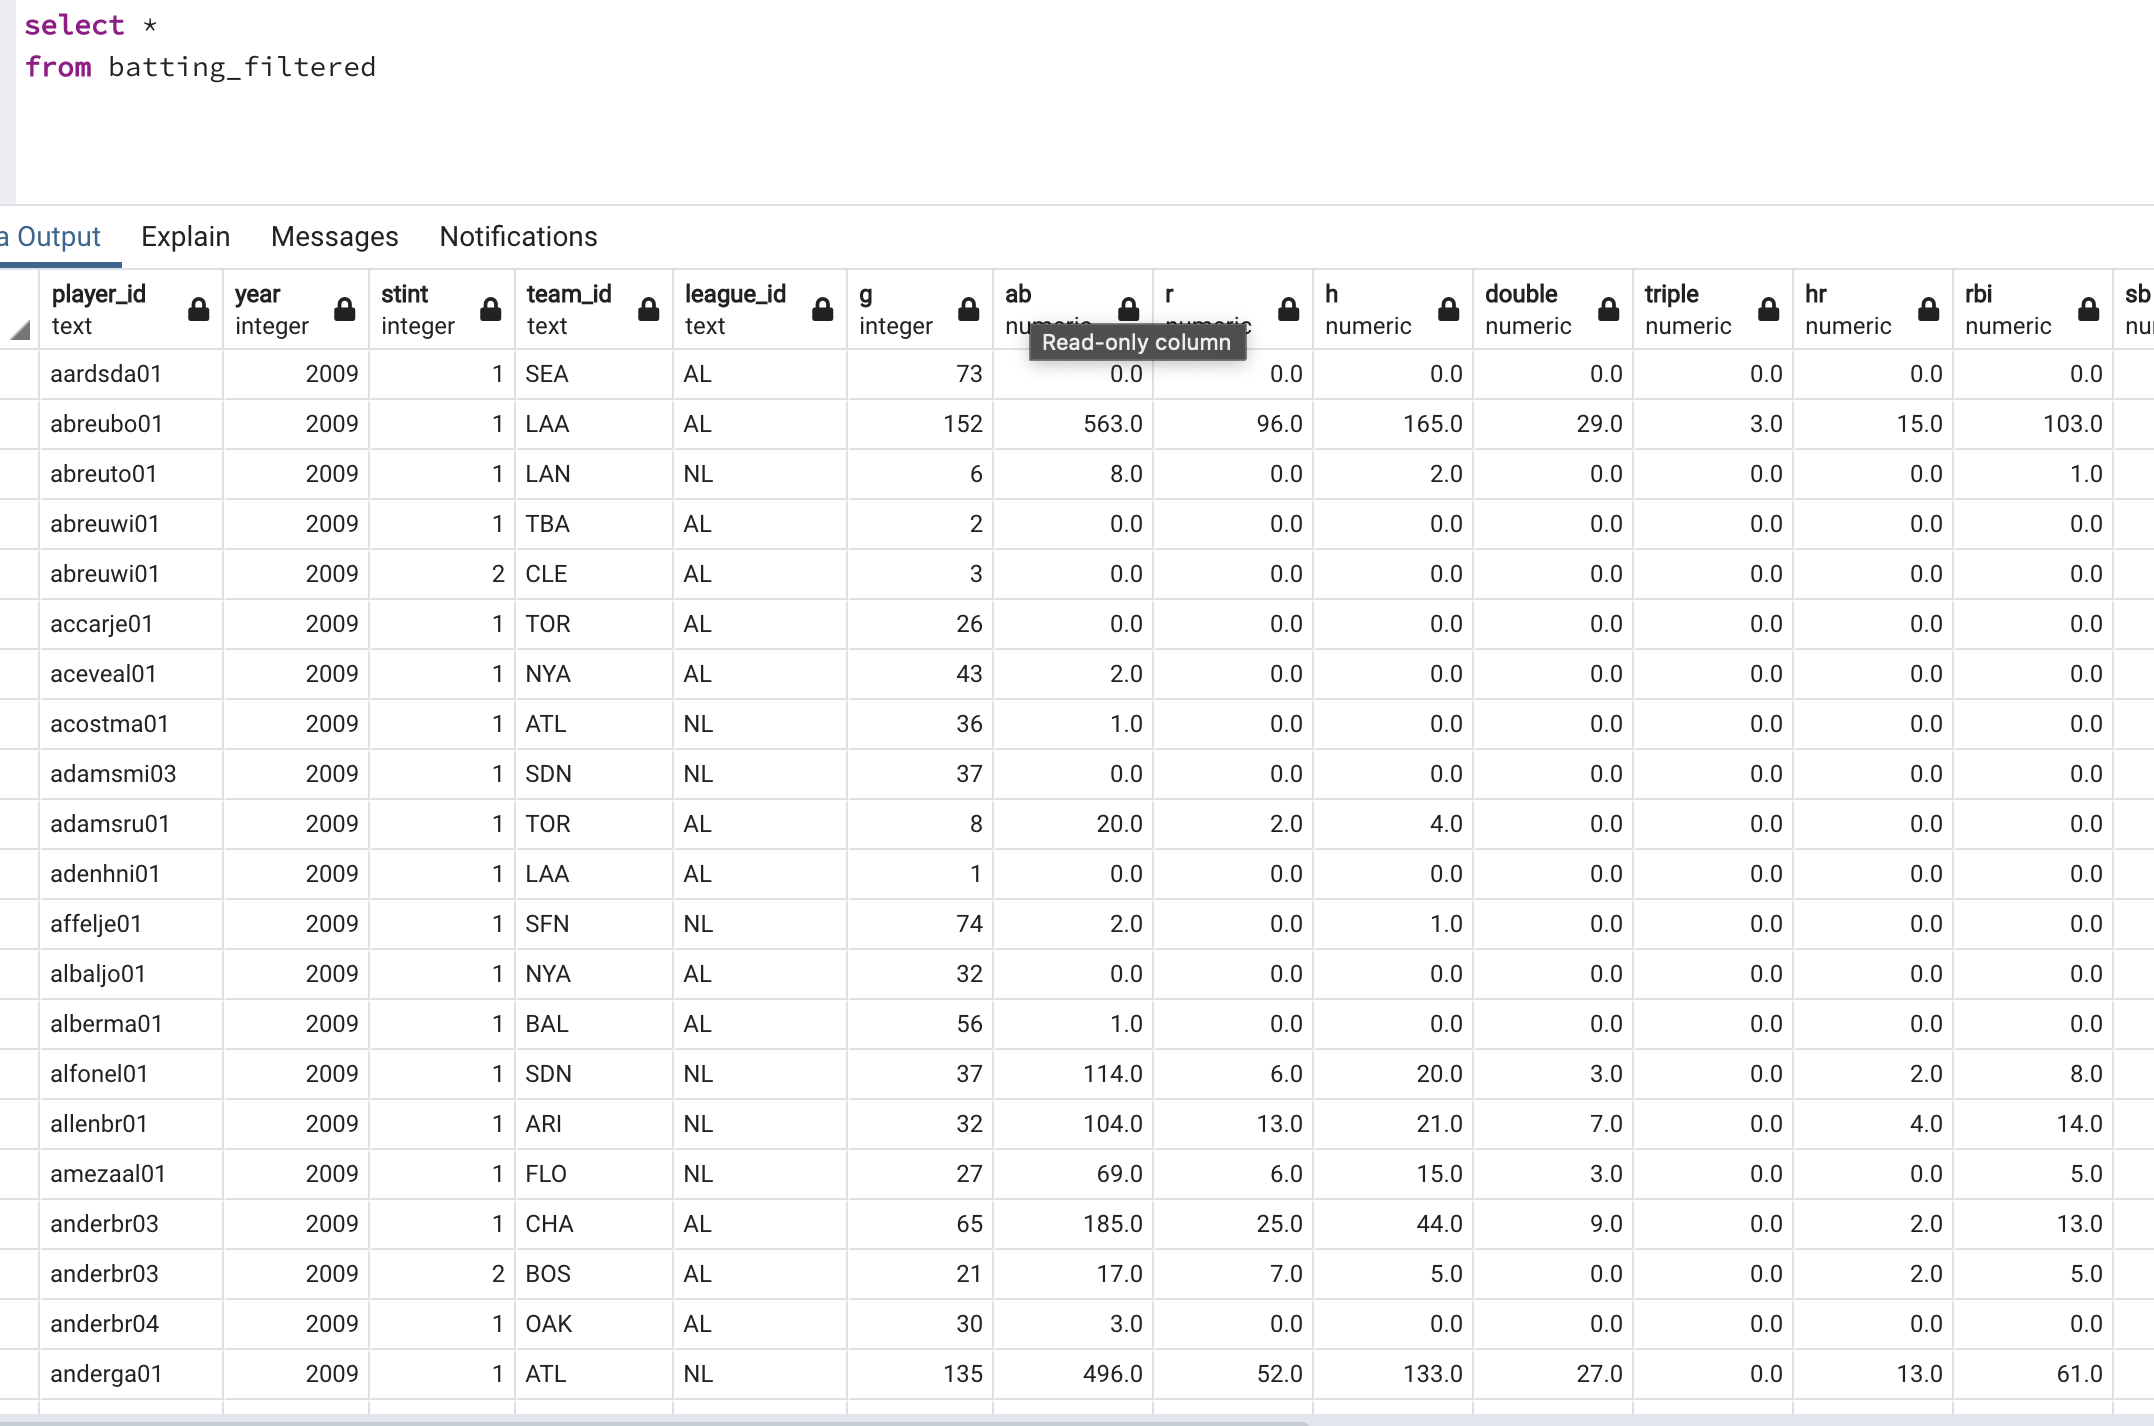Click the hr column header
The image size is (2154, 1426).
1816,294
